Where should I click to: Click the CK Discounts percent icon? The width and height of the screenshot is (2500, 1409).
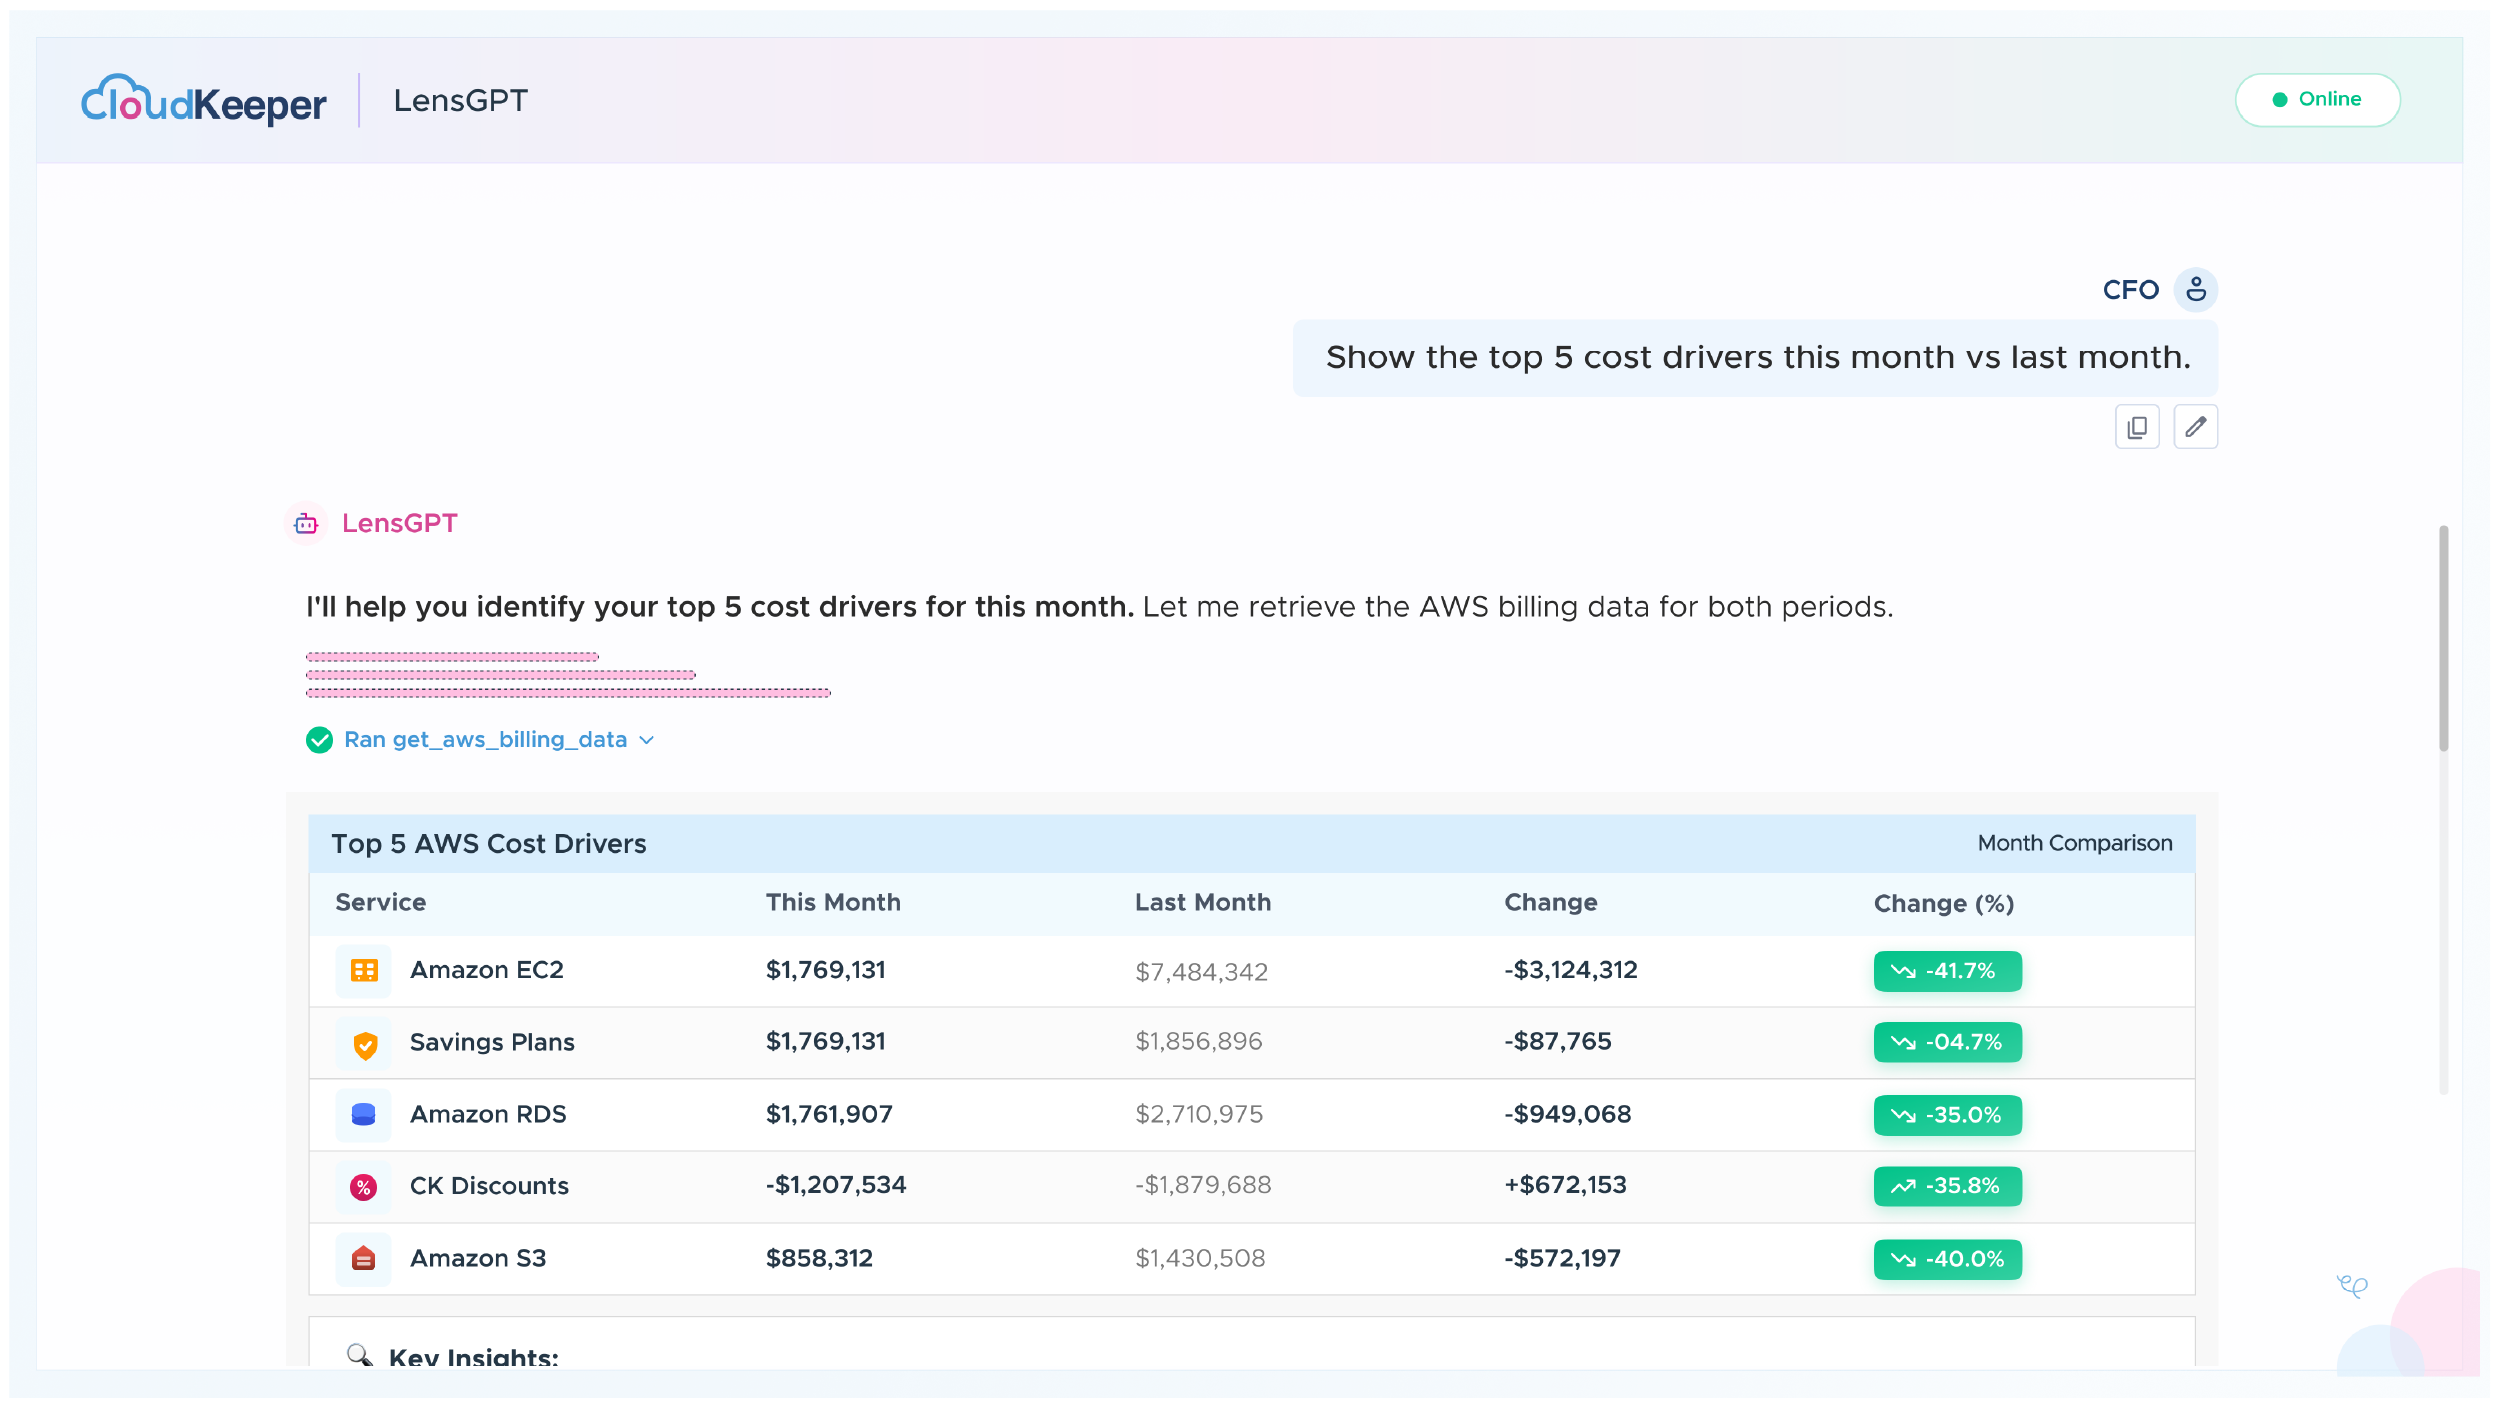(x=364, y=1187)
